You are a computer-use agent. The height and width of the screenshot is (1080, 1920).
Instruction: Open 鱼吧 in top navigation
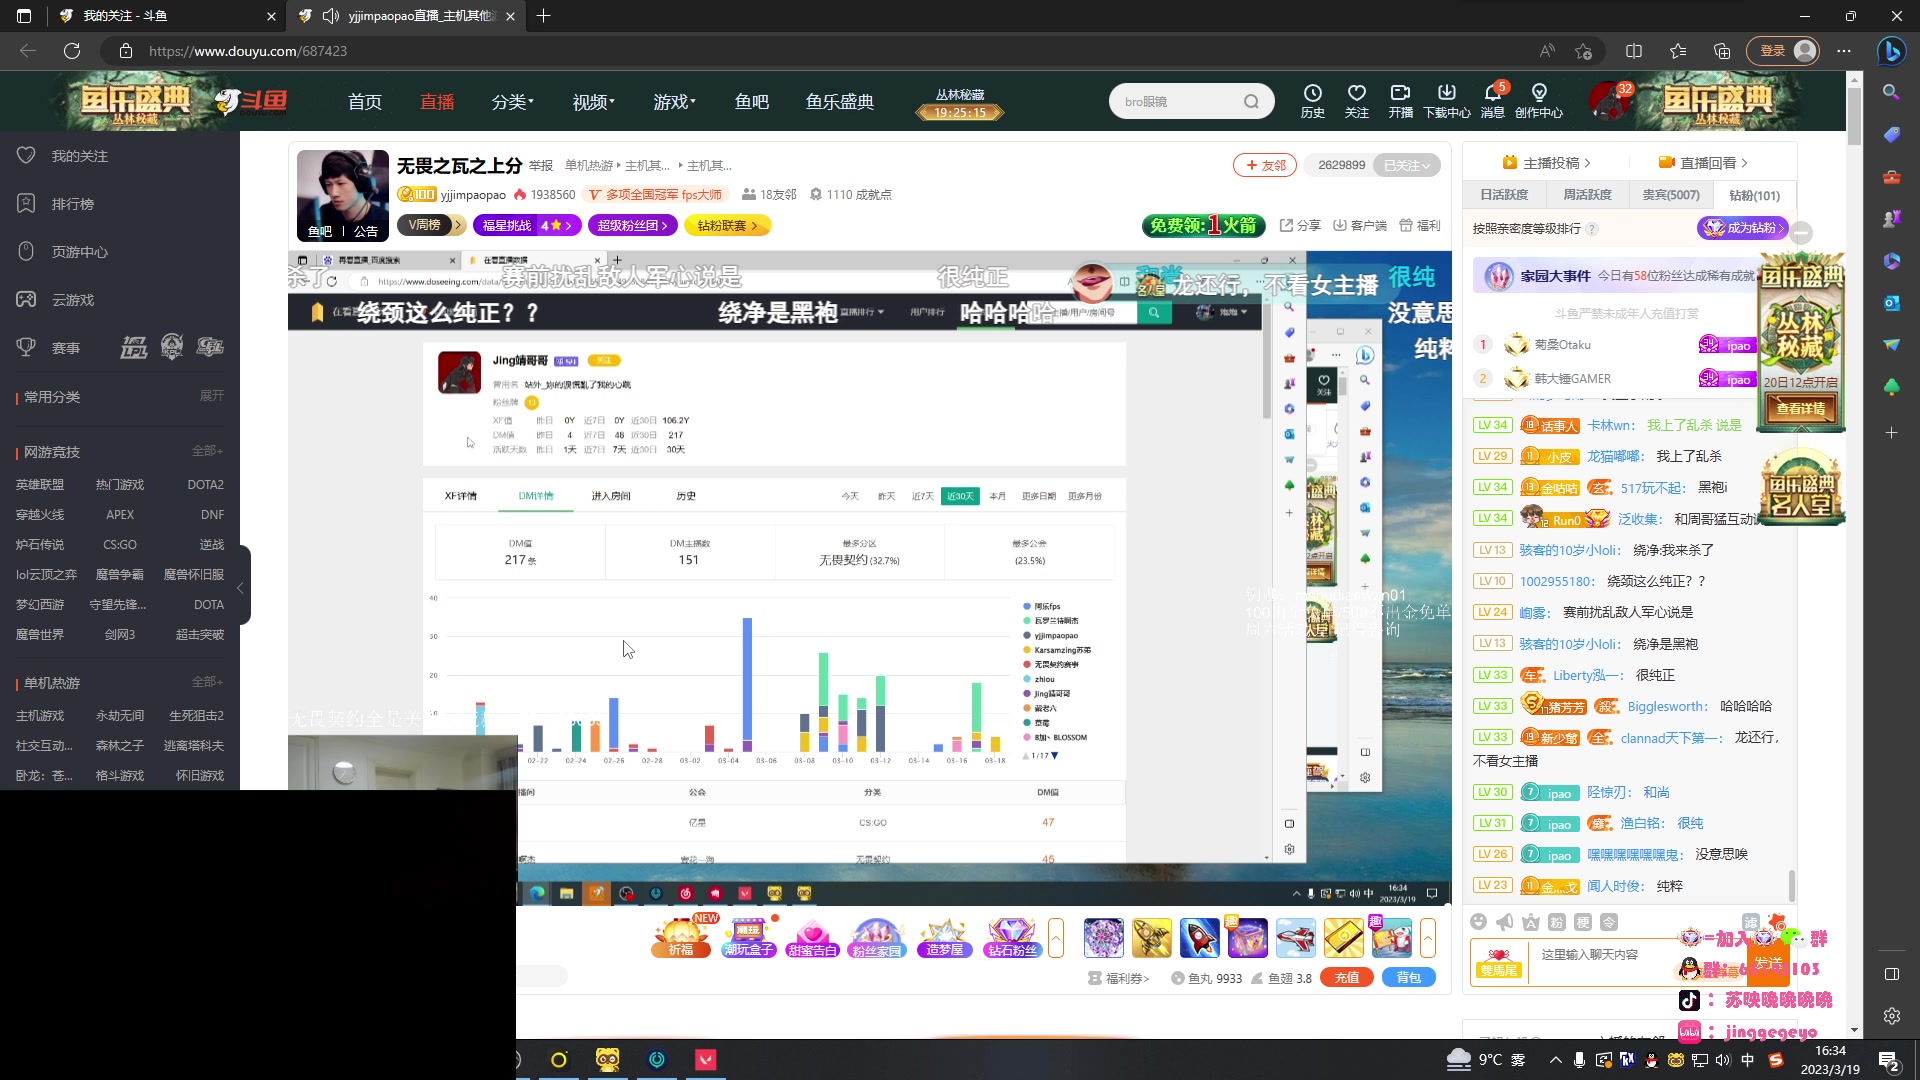pyautogui.click(x=751, y=102)
